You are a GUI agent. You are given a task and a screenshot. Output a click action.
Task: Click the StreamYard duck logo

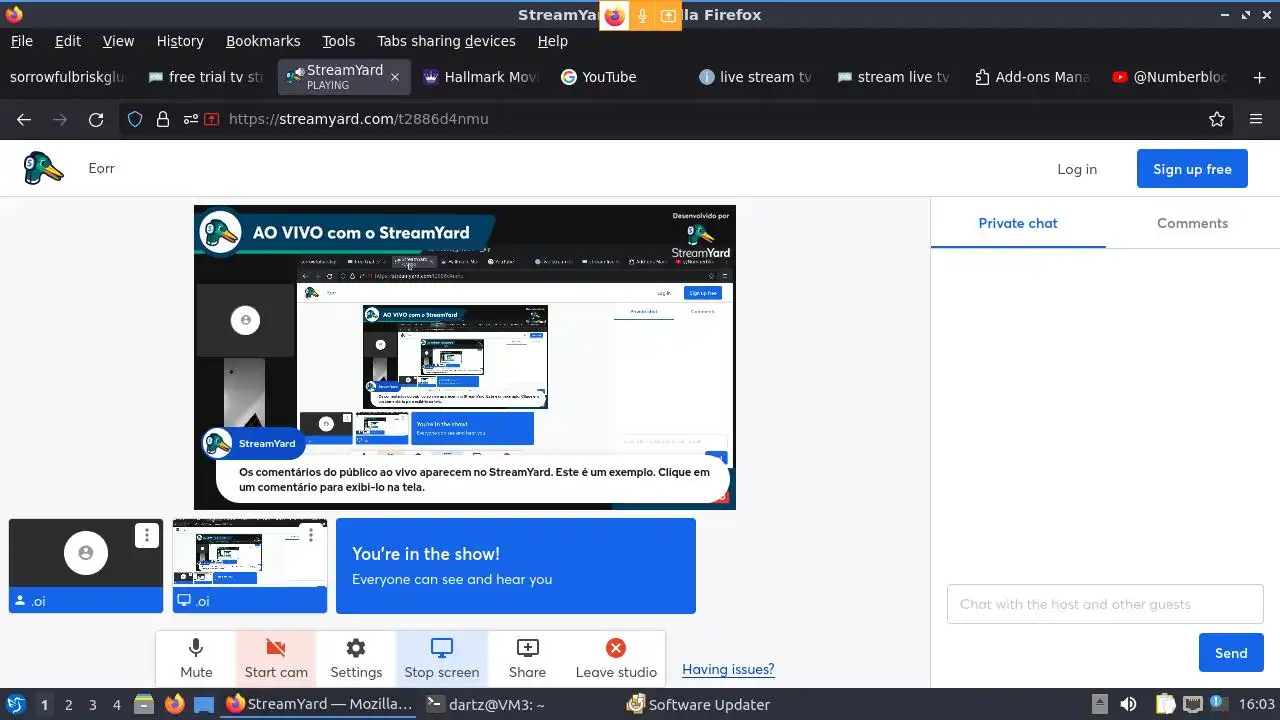[43, 168]
